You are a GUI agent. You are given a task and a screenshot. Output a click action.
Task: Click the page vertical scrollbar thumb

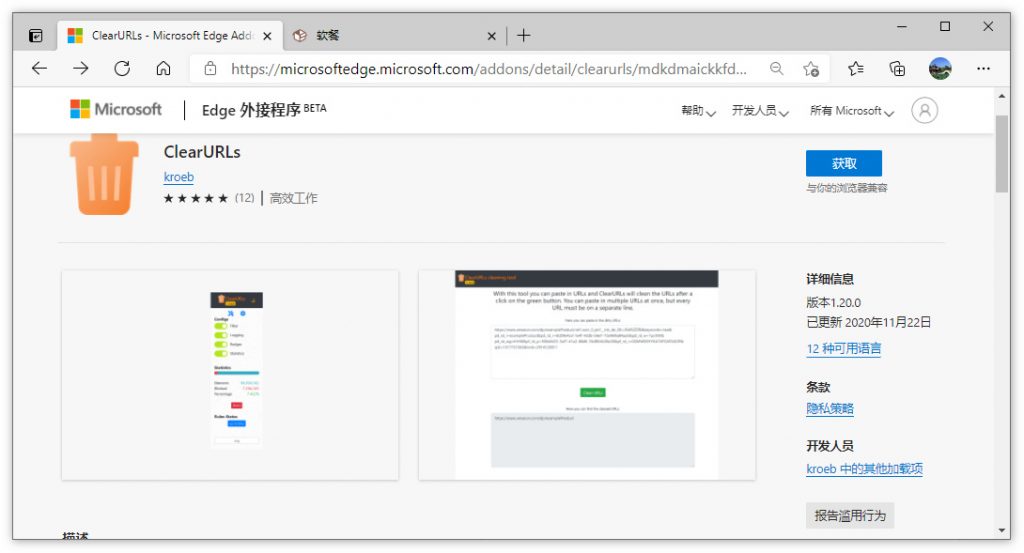[1002, 155]
